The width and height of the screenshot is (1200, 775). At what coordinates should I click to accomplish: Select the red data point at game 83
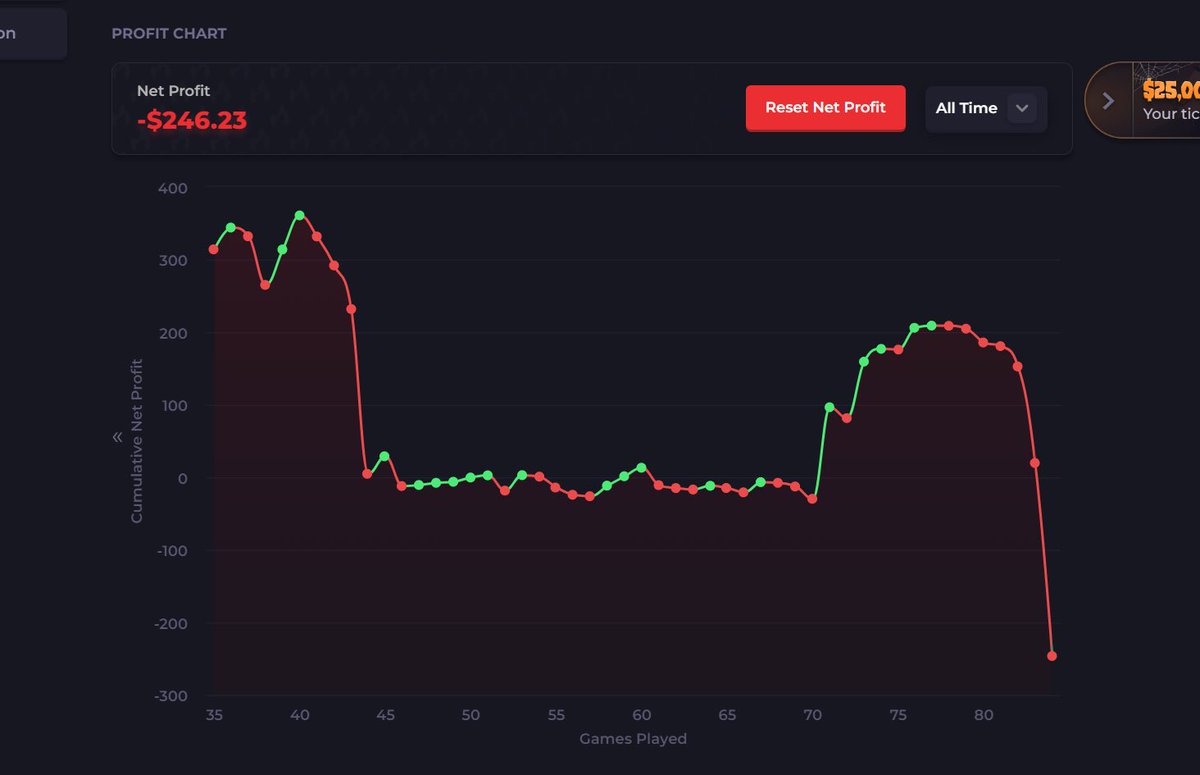pos(1035,463)
